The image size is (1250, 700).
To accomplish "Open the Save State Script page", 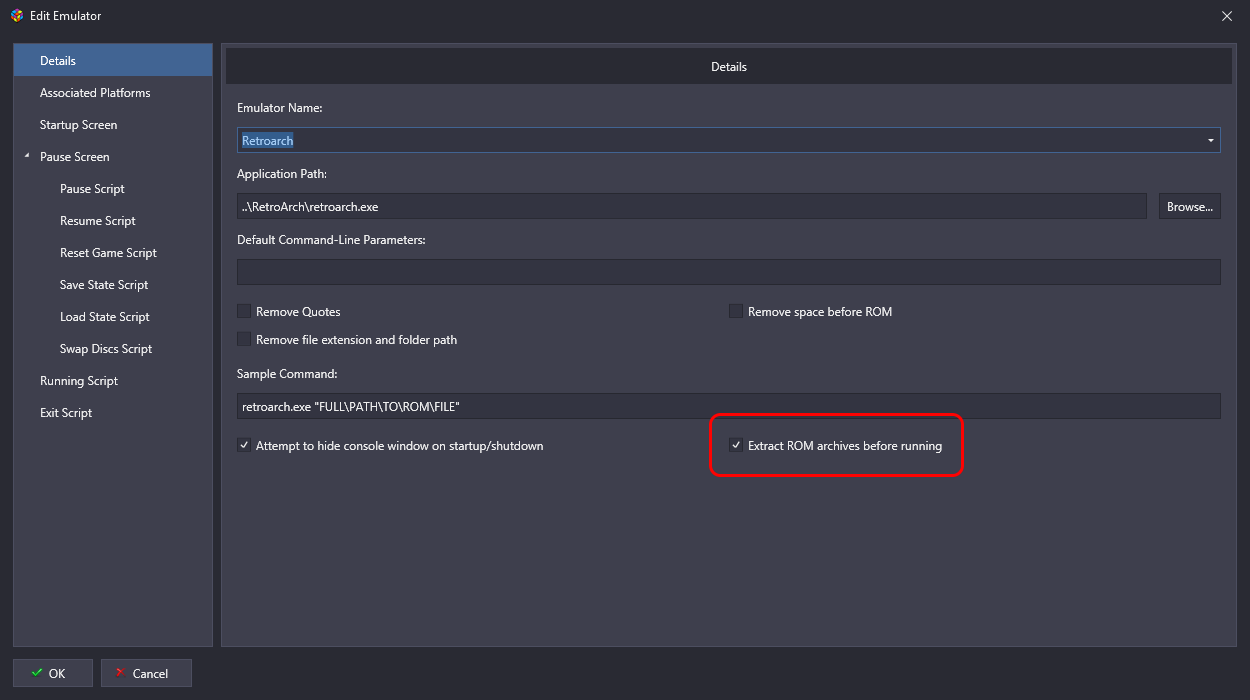I will [x=104, y=285].
